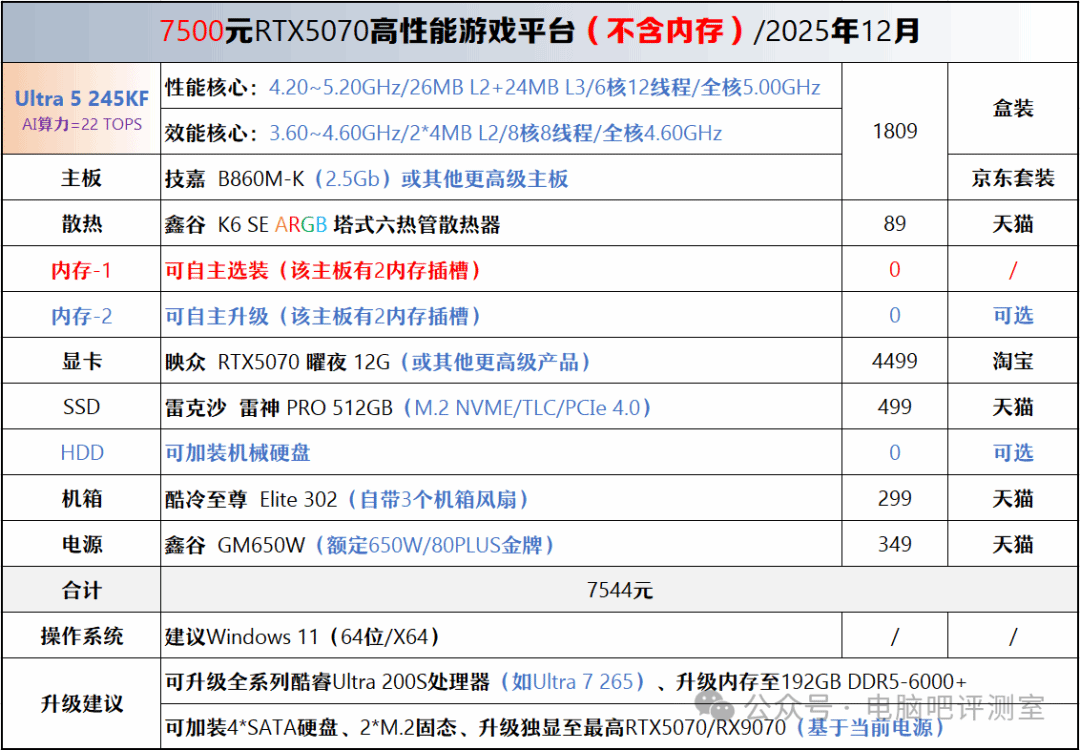1080x750 pixels.
Task: Select the 4499 graphics card price
Action: point(894,361)
